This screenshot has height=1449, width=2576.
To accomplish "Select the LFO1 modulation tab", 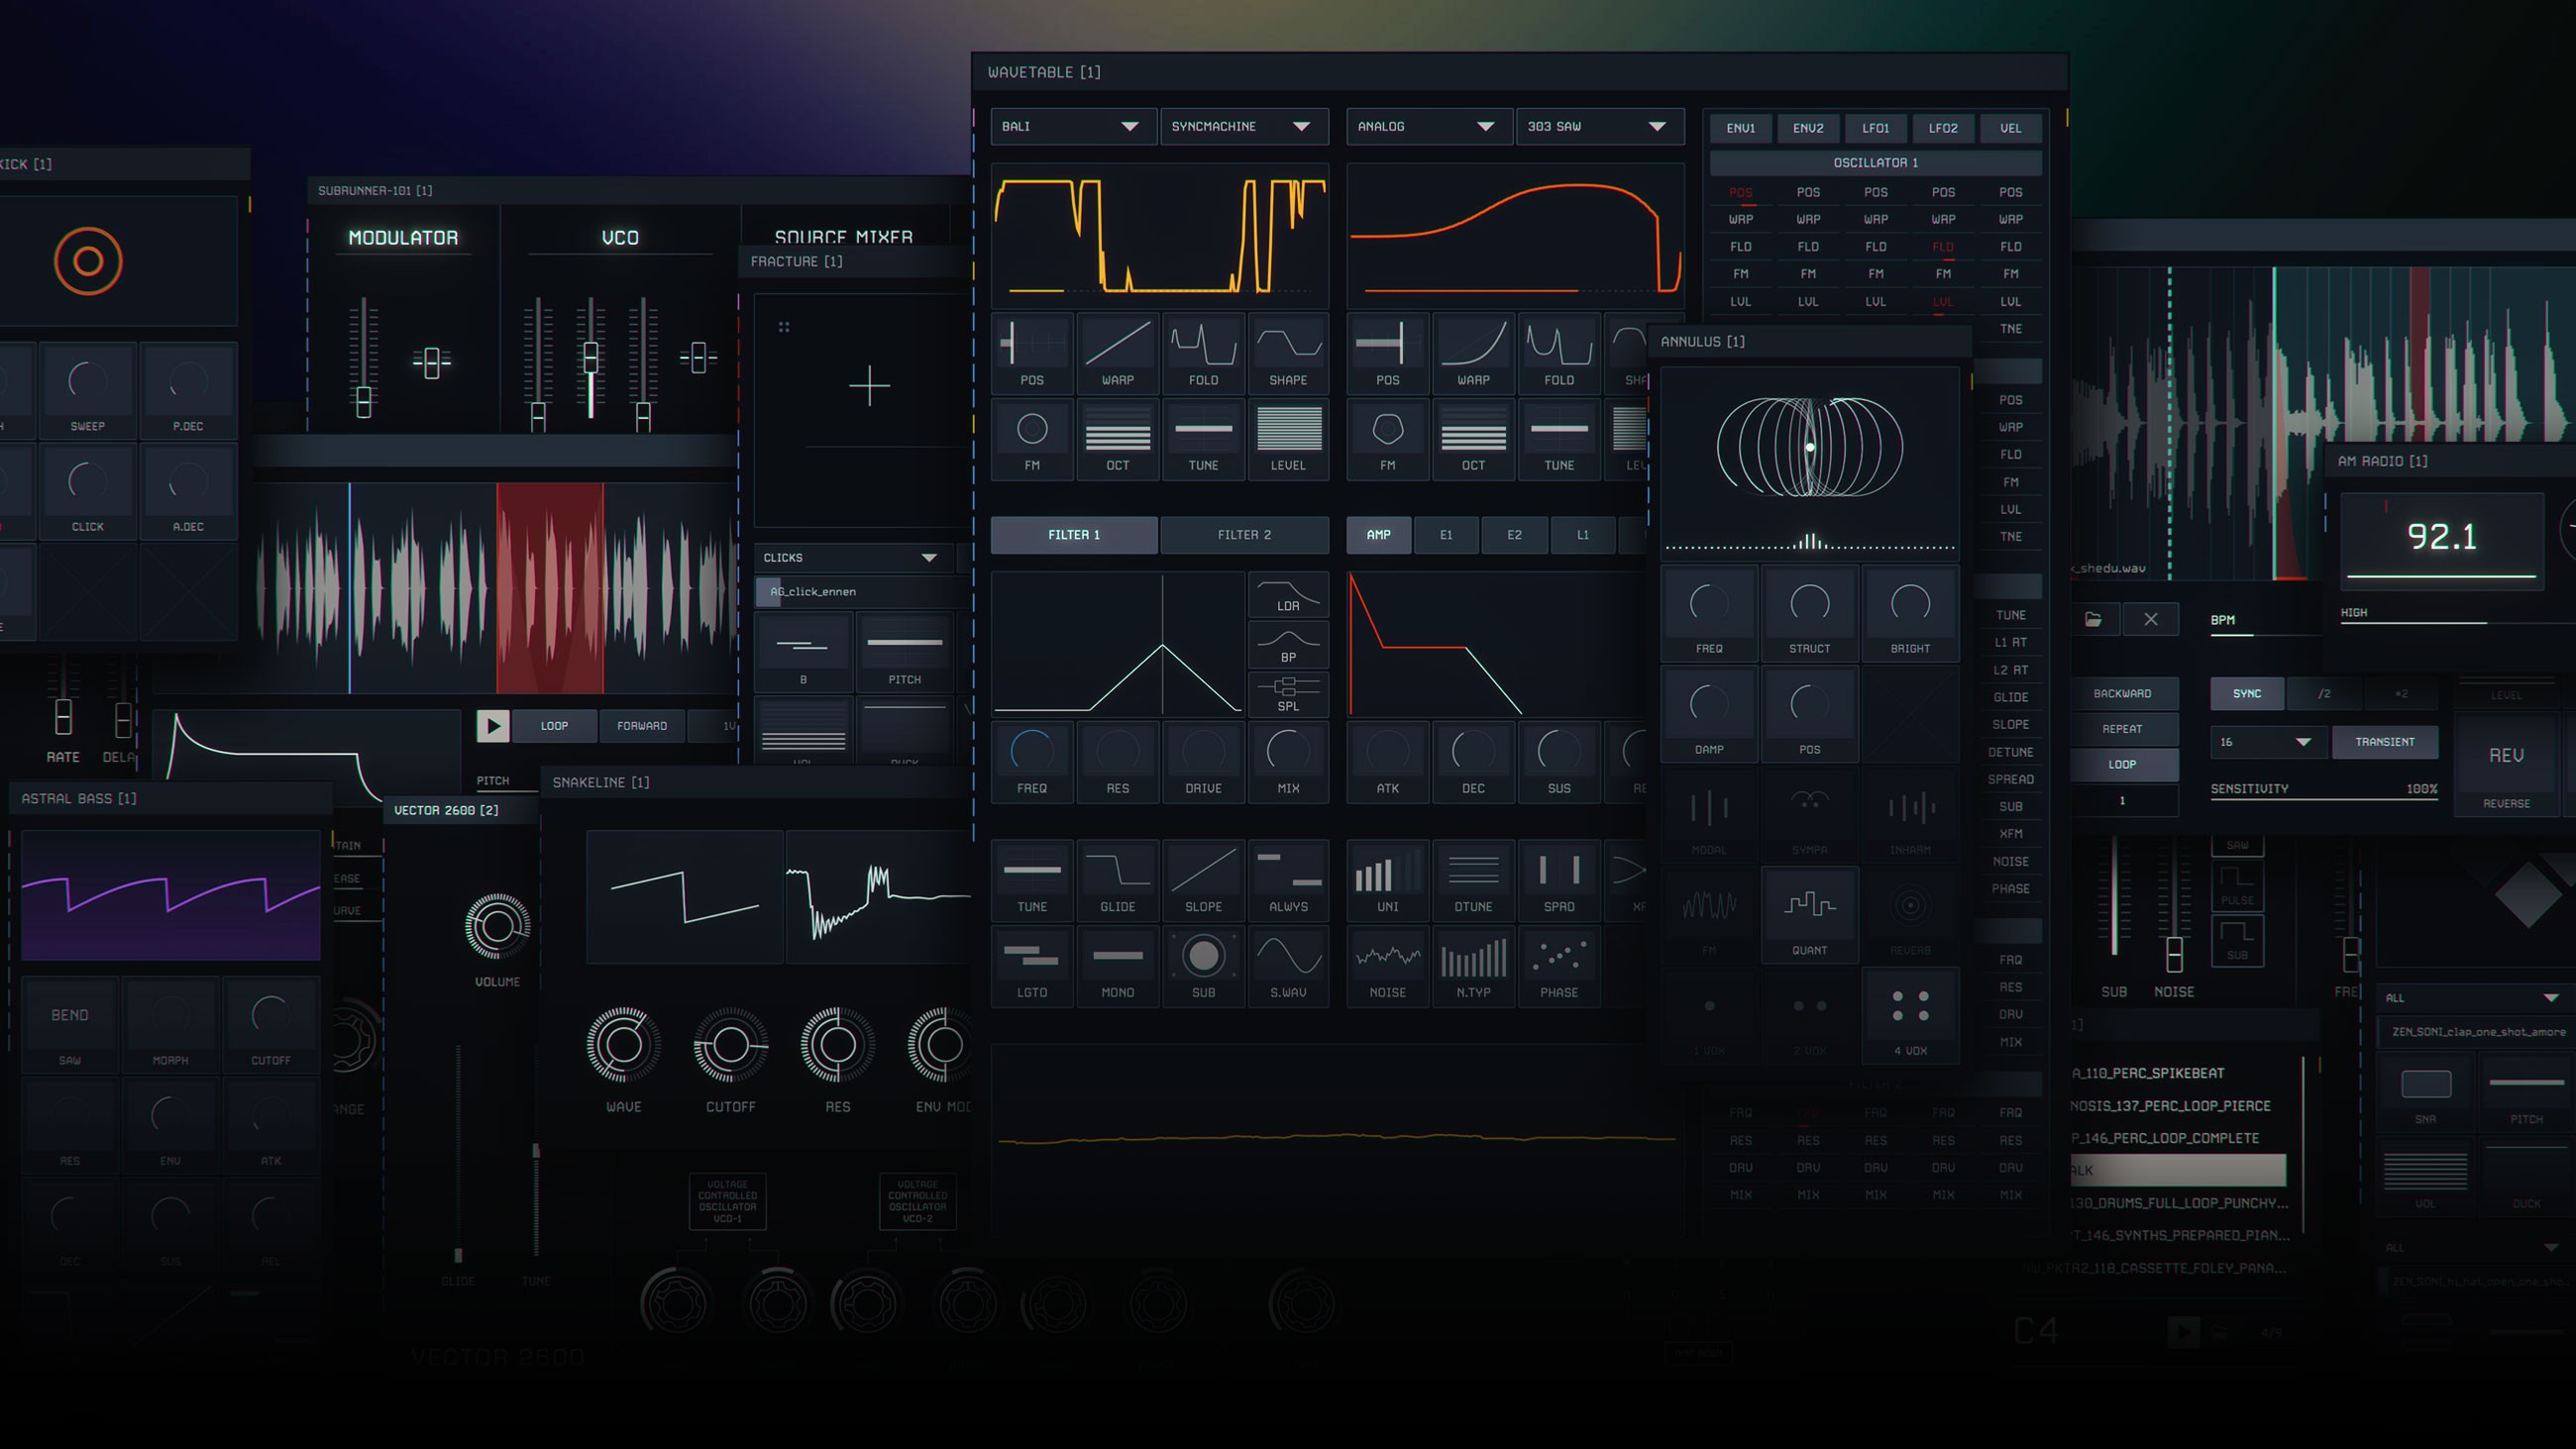I will [1875, 128].
